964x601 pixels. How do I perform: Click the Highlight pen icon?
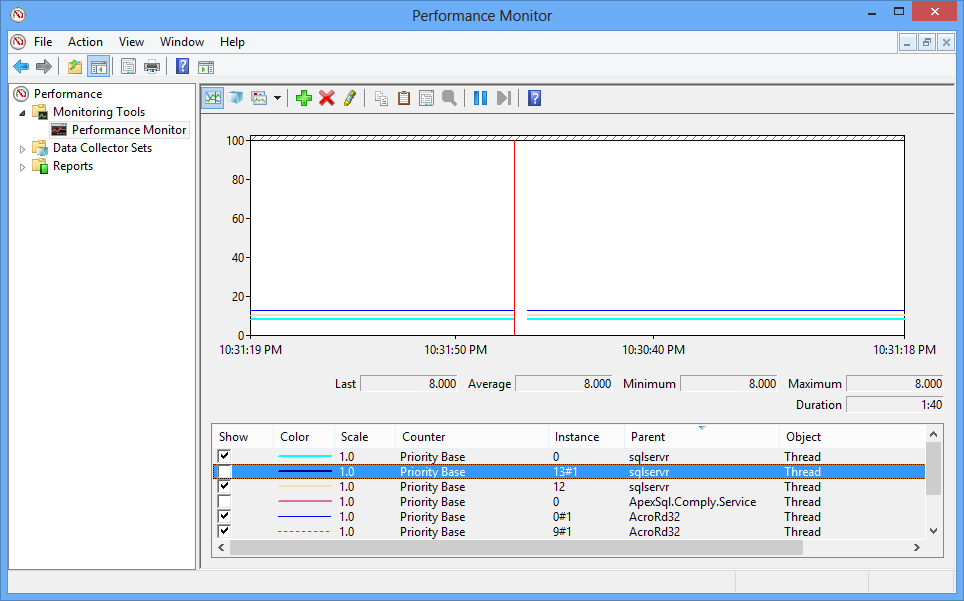pyautogui.click(x=349, y=98)
